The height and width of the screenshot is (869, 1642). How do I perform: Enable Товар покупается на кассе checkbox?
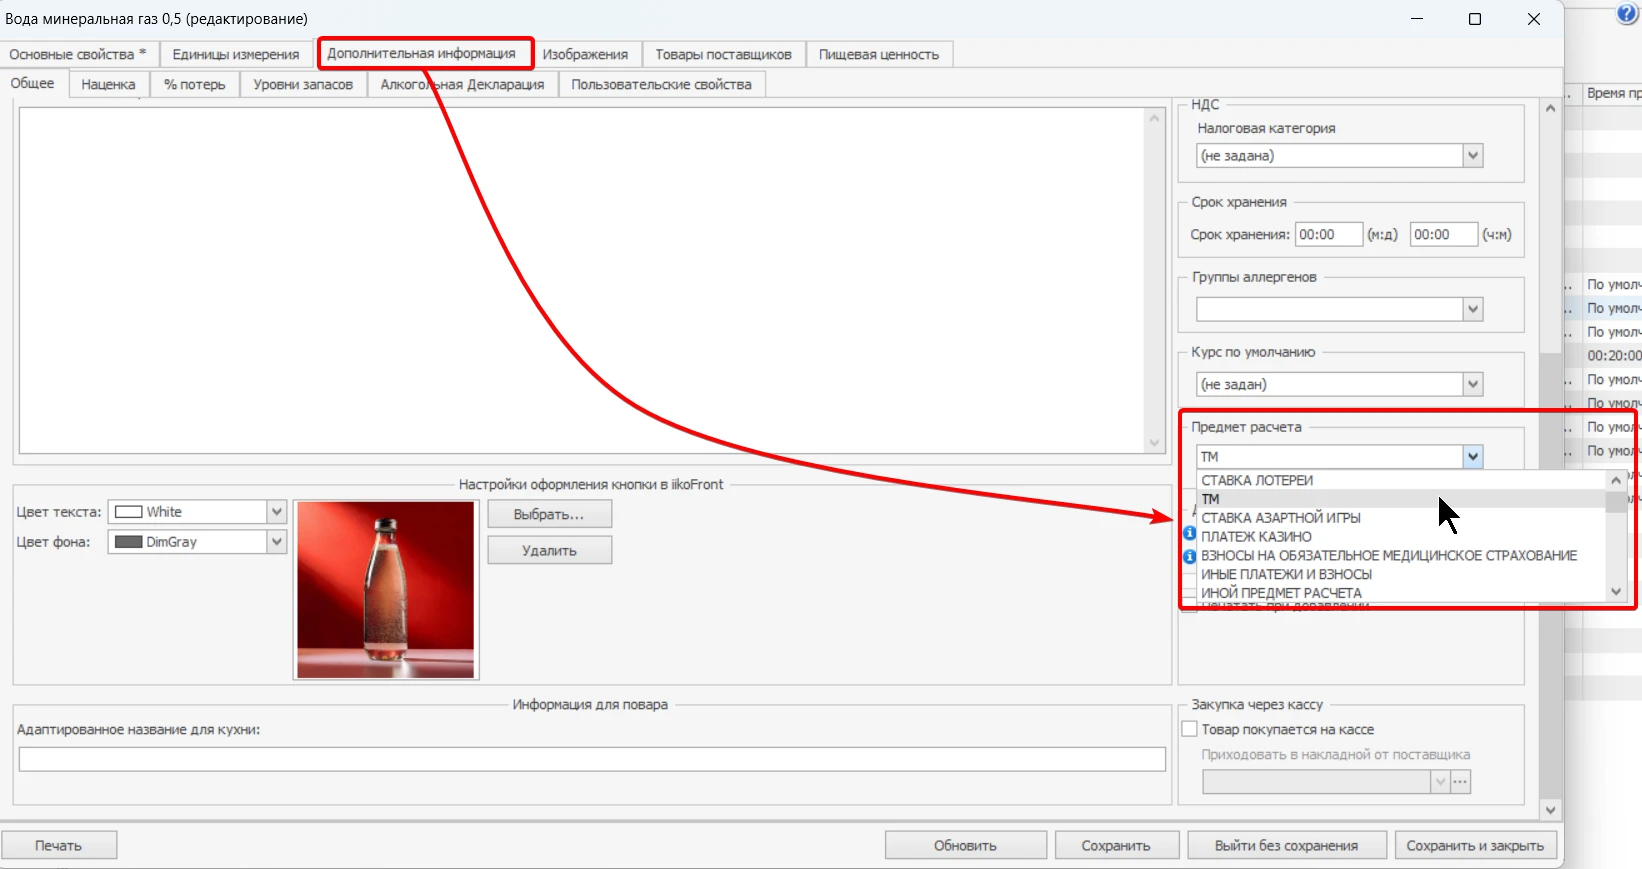click(x=1190, y=729)
